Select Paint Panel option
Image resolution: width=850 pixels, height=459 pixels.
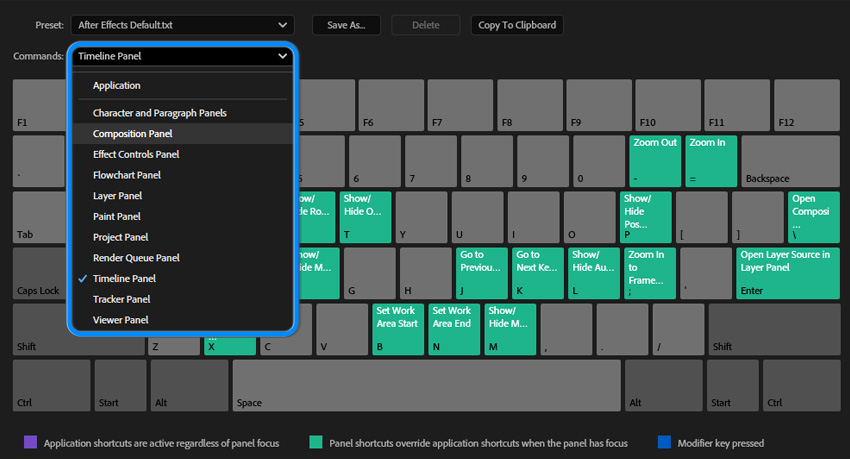182,216
